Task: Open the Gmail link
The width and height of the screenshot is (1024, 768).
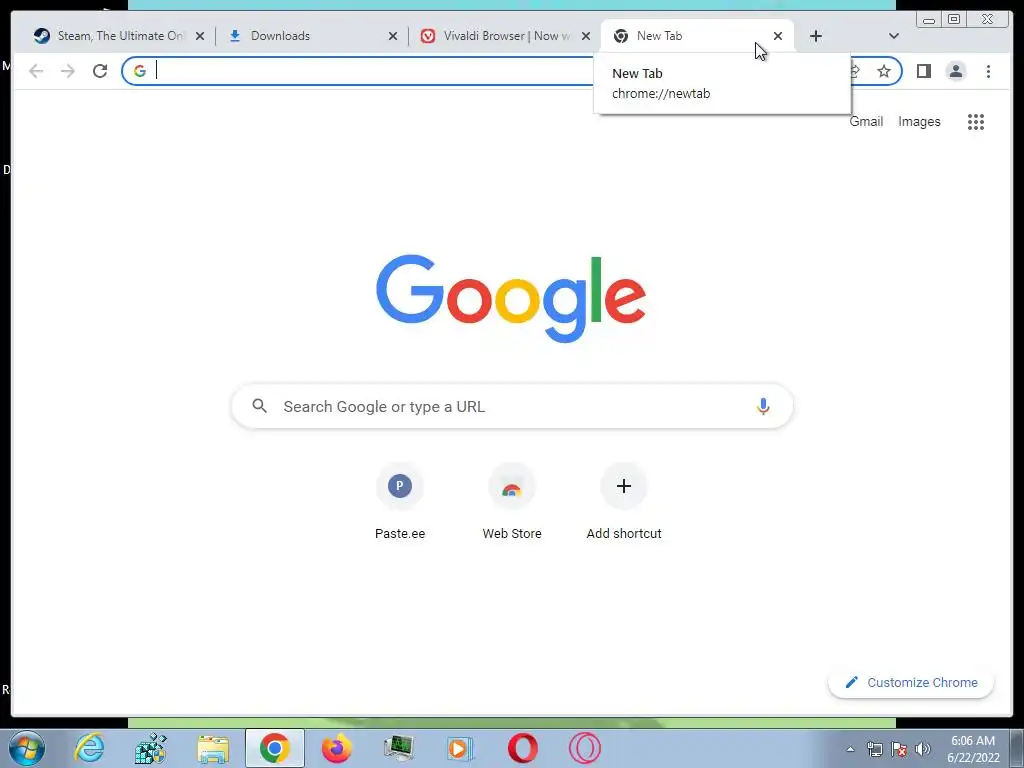Action: (866, 121)
